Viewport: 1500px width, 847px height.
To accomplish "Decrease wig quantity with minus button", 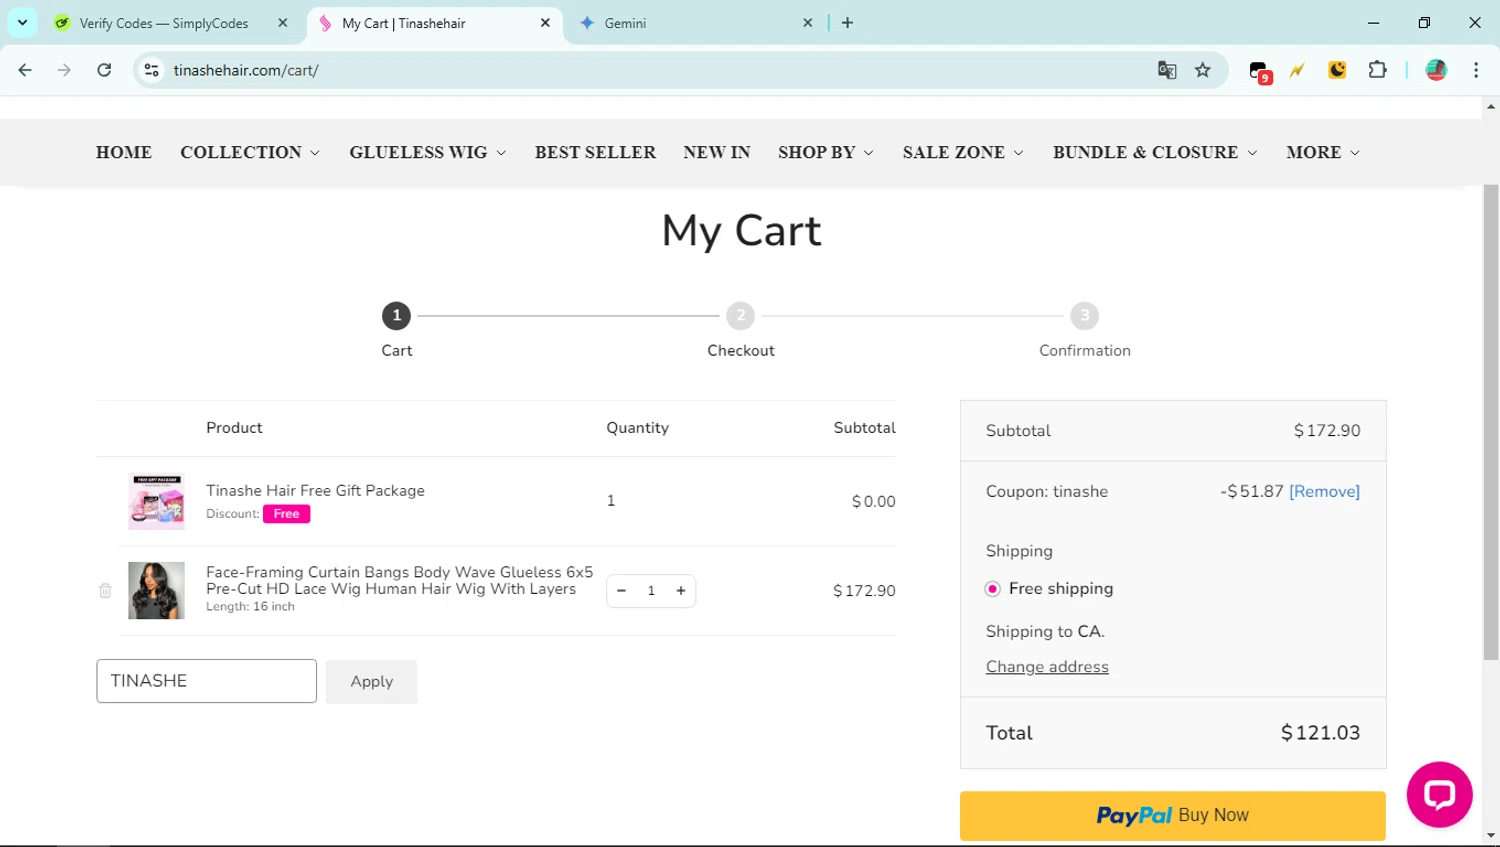I will click(x=622, y=591).
